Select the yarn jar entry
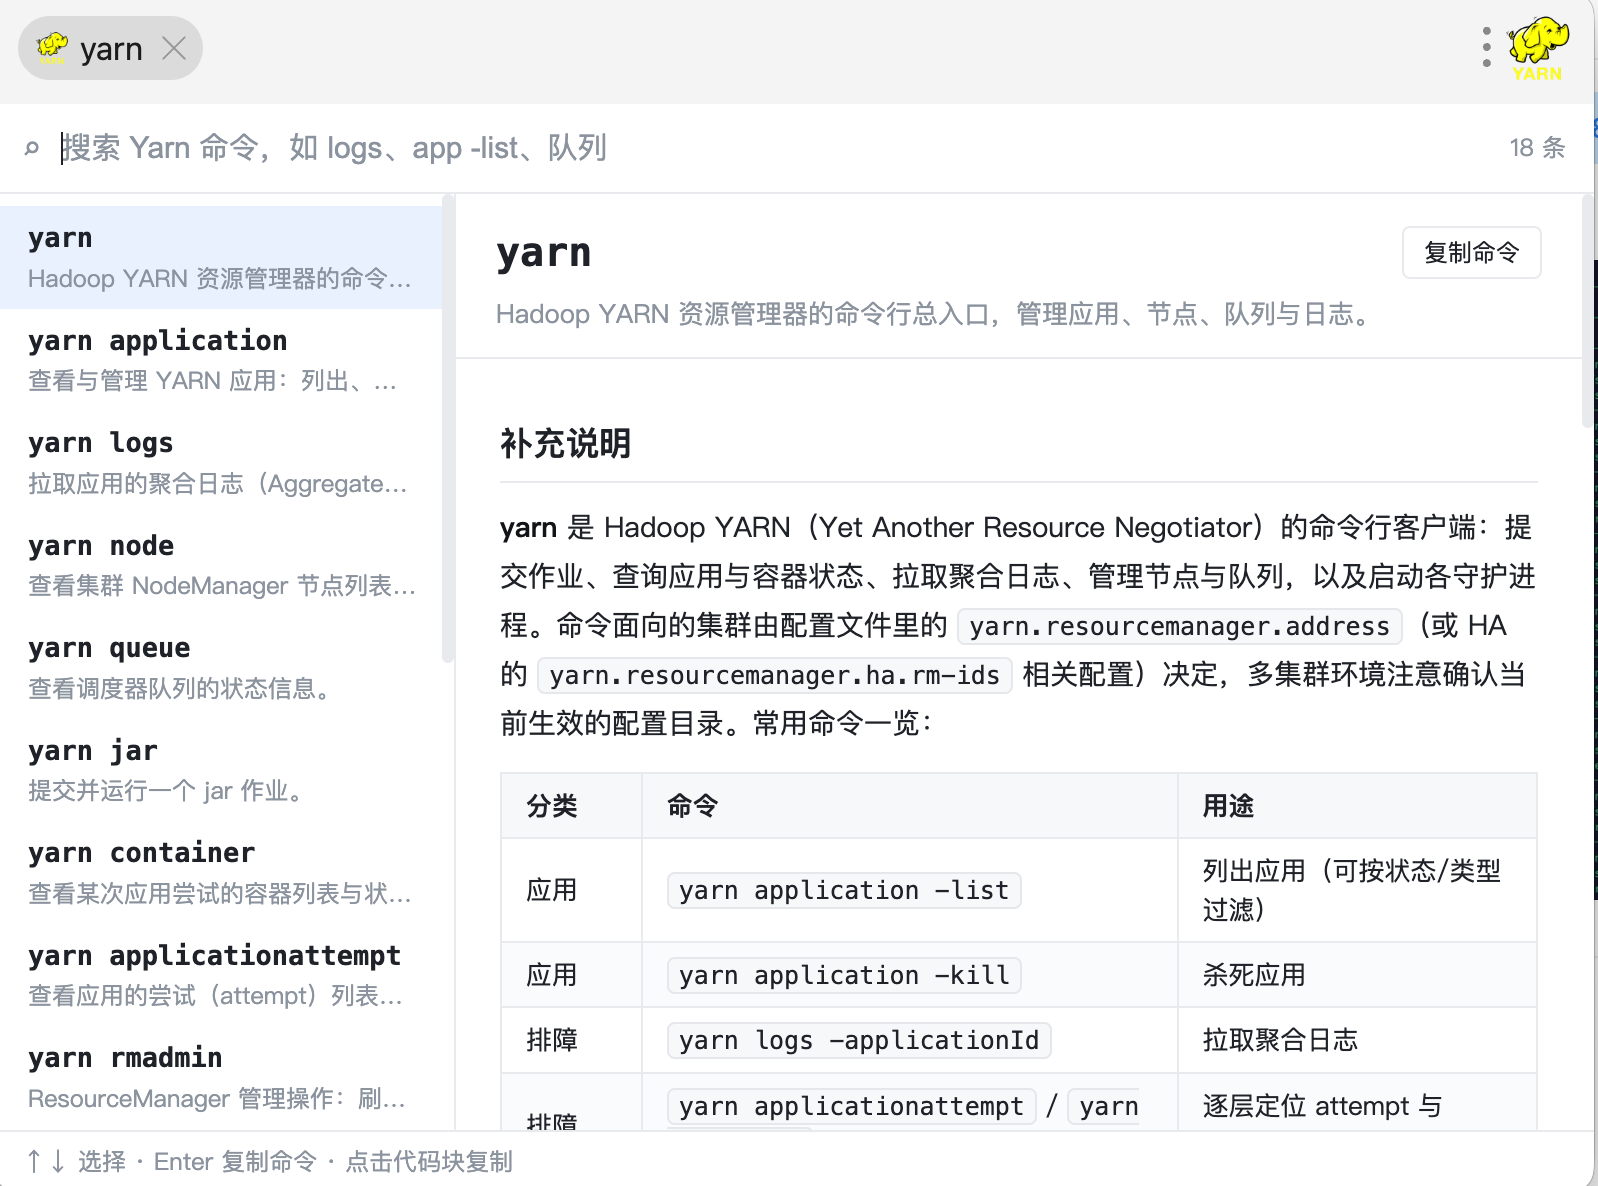 tap(221, 770)
